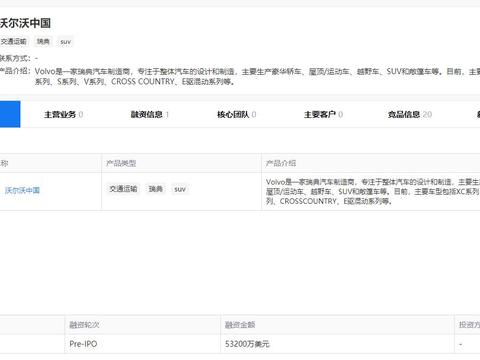The image size is (480, 360).
Task: Click the 交通运输 tag in table row
Action: 123,189
